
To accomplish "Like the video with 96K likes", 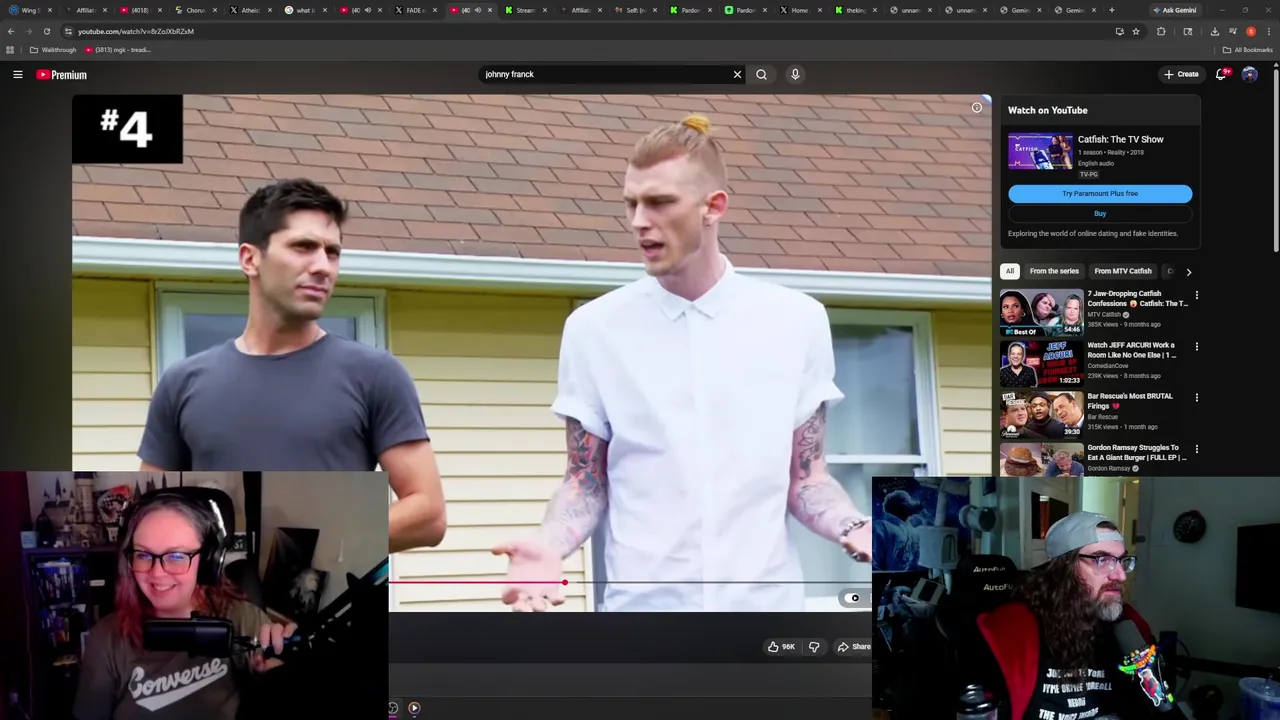I will click(780, 647).
